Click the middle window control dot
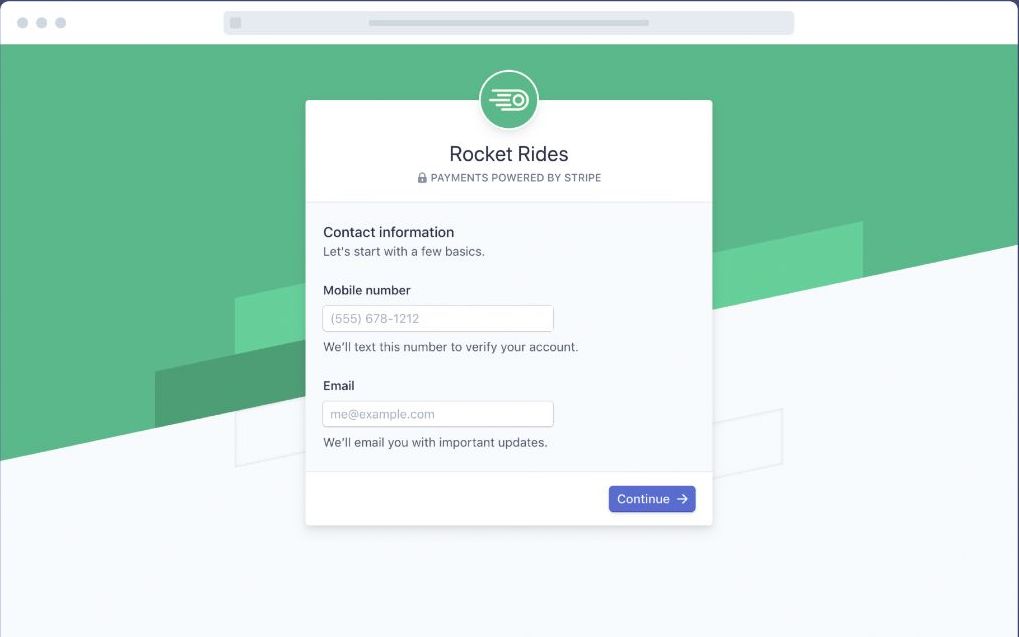This screenshot has height=637, width=1019. click(42, 23)
